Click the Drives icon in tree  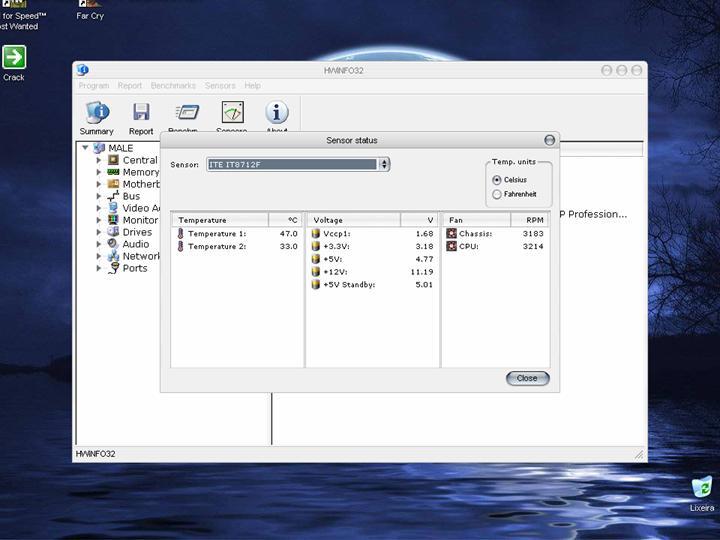(x=113, y=232)
